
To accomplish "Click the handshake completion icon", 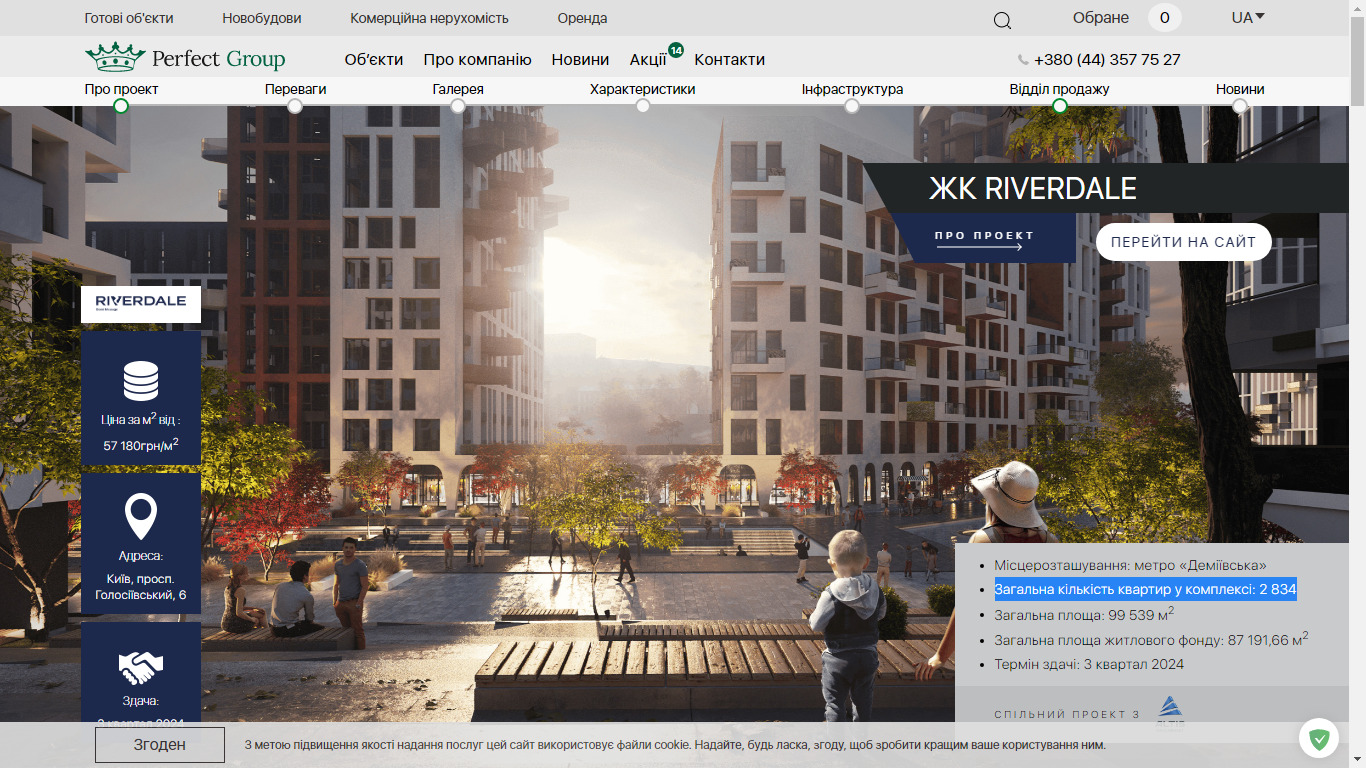I will pyautogui.click(x=141, y=667).
